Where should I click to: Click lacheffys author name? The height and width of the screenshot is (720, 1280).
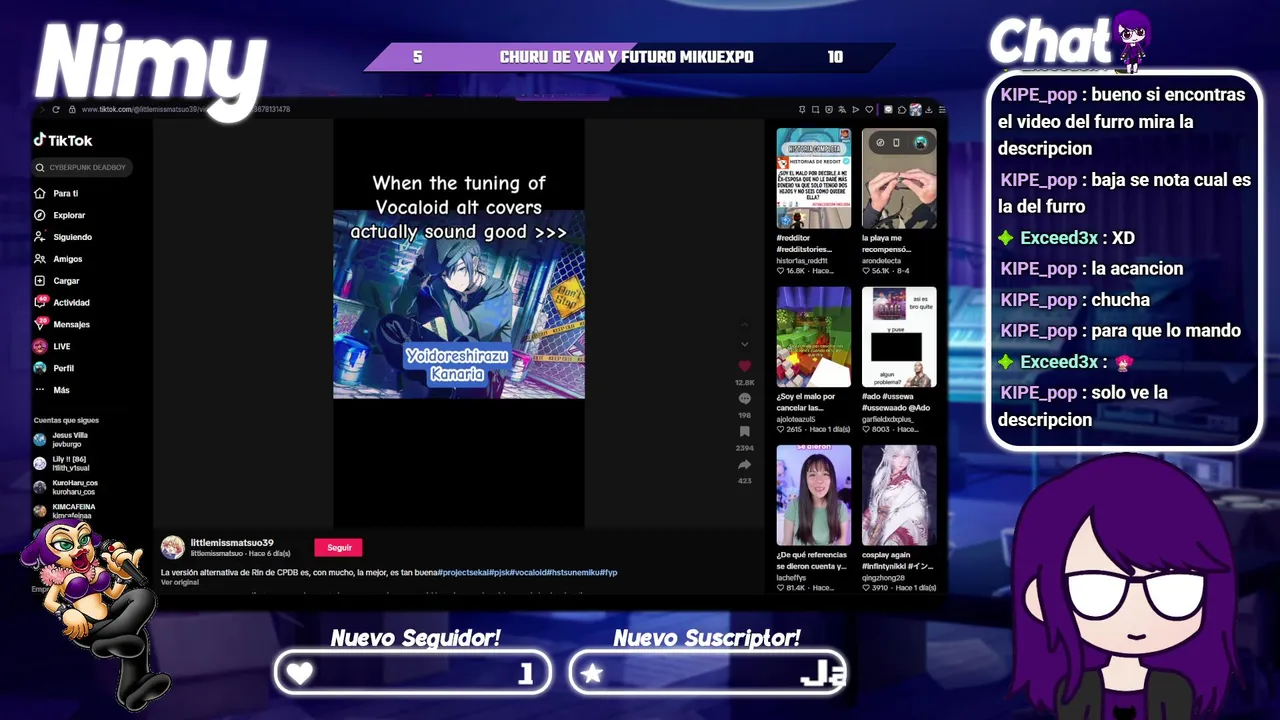pyautogui.click(x=795, y=578)
